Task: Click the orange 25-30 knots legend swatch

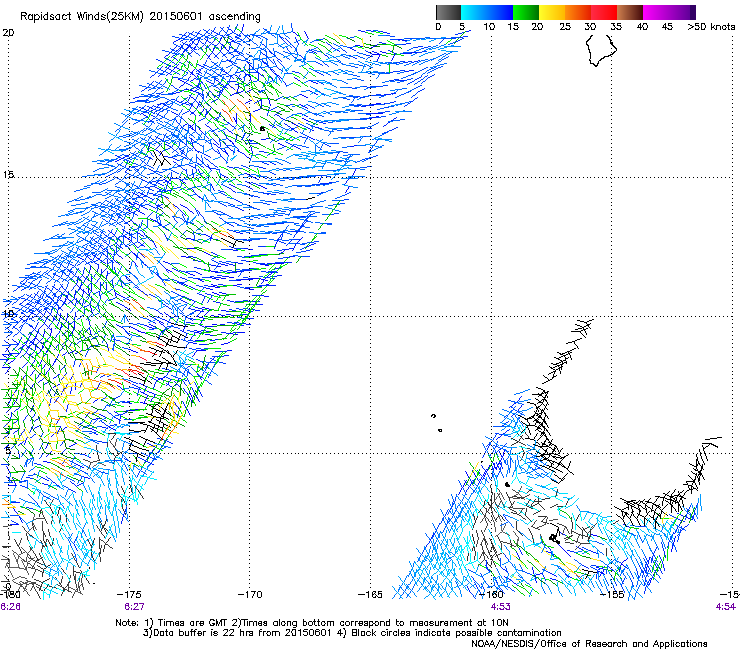Action: click(578, 12)
